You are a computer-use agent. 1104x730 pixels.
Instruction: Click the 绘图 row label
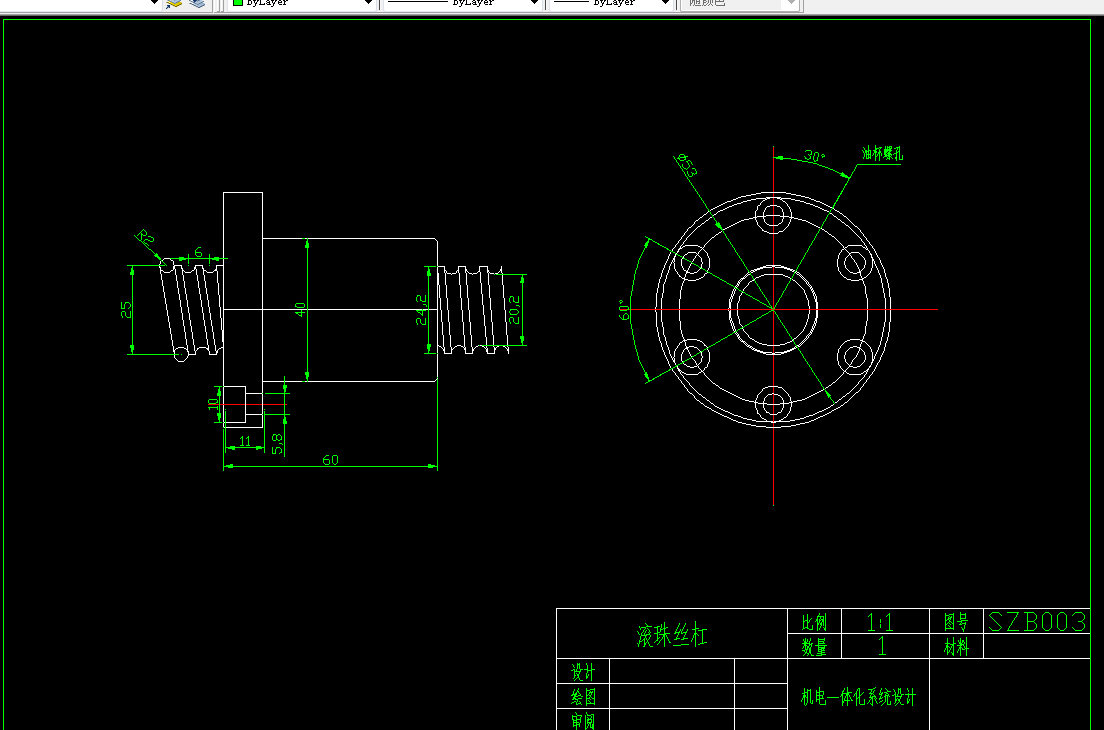click(x=582, y=697)
